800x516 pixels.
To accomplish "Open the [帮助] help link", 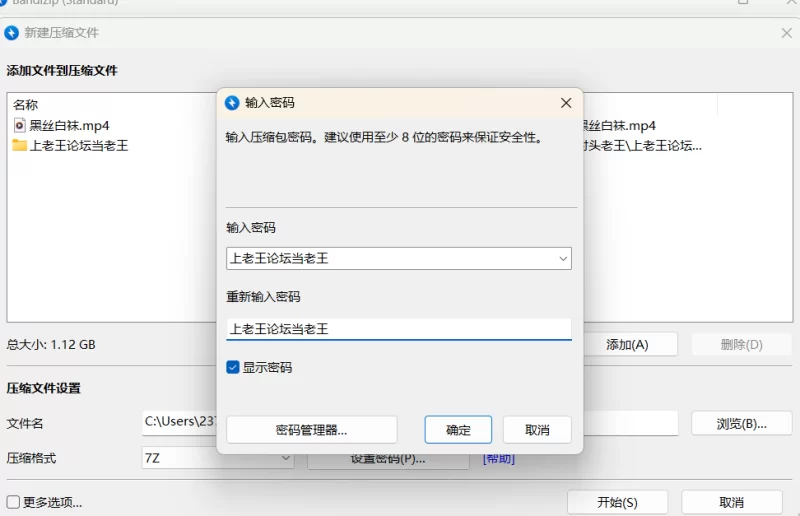I will point(499,458).
